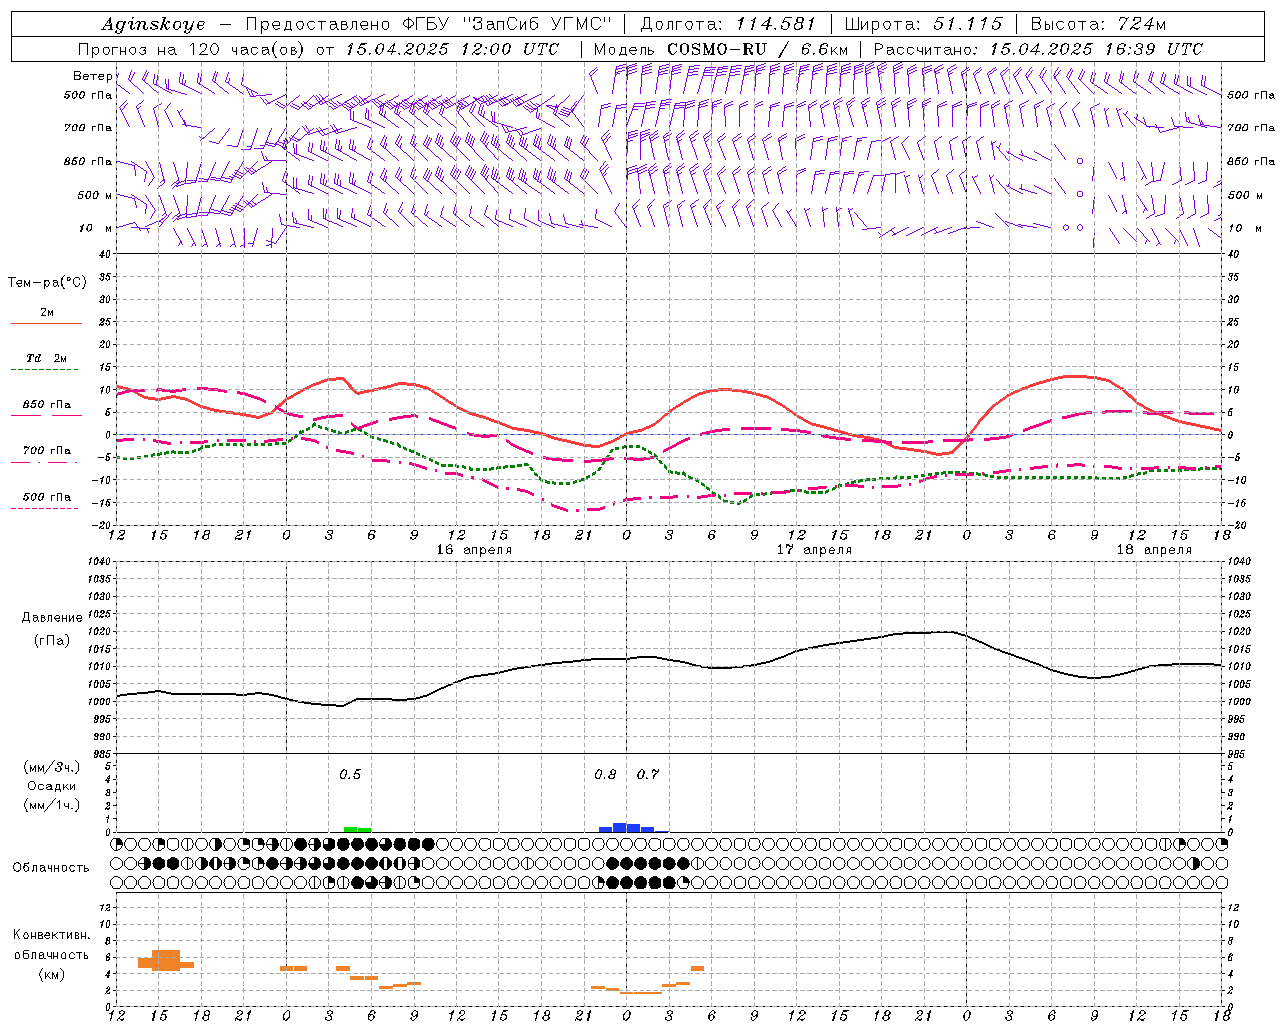Click the '0.8' precipitation amount value

(x=605, y=775)
